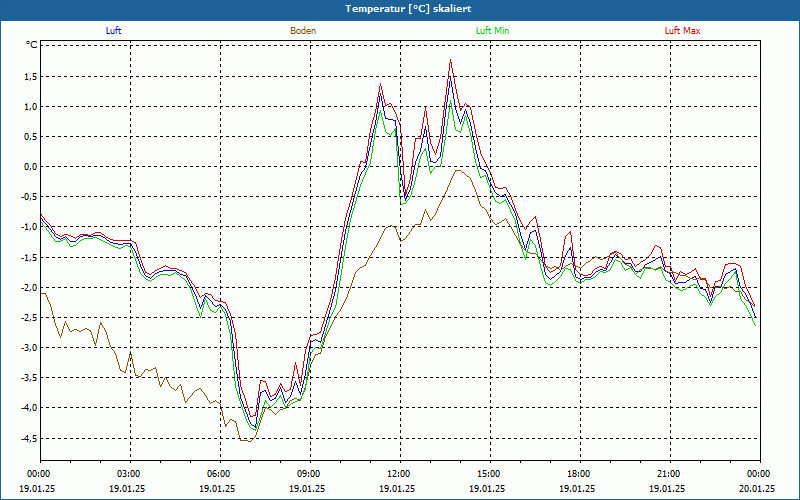Click the -1,5 y-axis value

pos(29,257)
